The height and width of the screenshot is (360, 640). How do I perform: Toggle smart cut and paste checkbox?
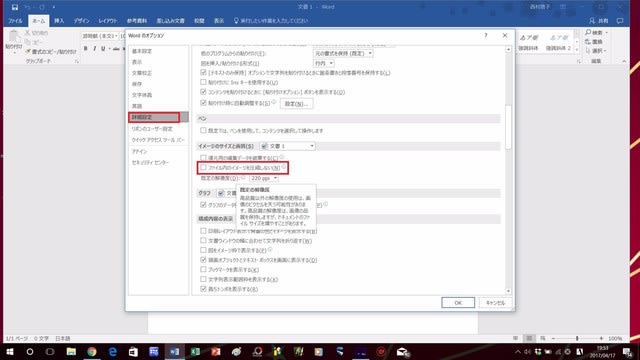tap(203, 103)
